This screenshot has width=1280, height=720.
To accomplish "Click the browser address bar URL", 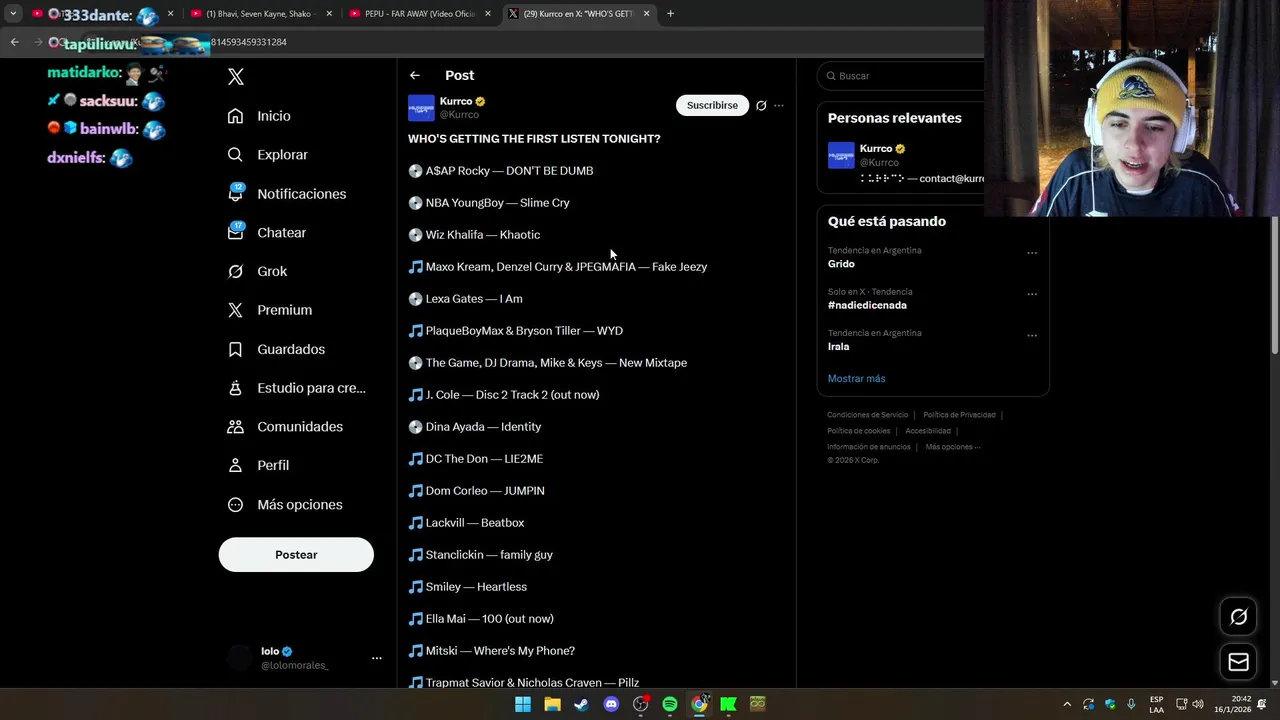I will point(248,42).
